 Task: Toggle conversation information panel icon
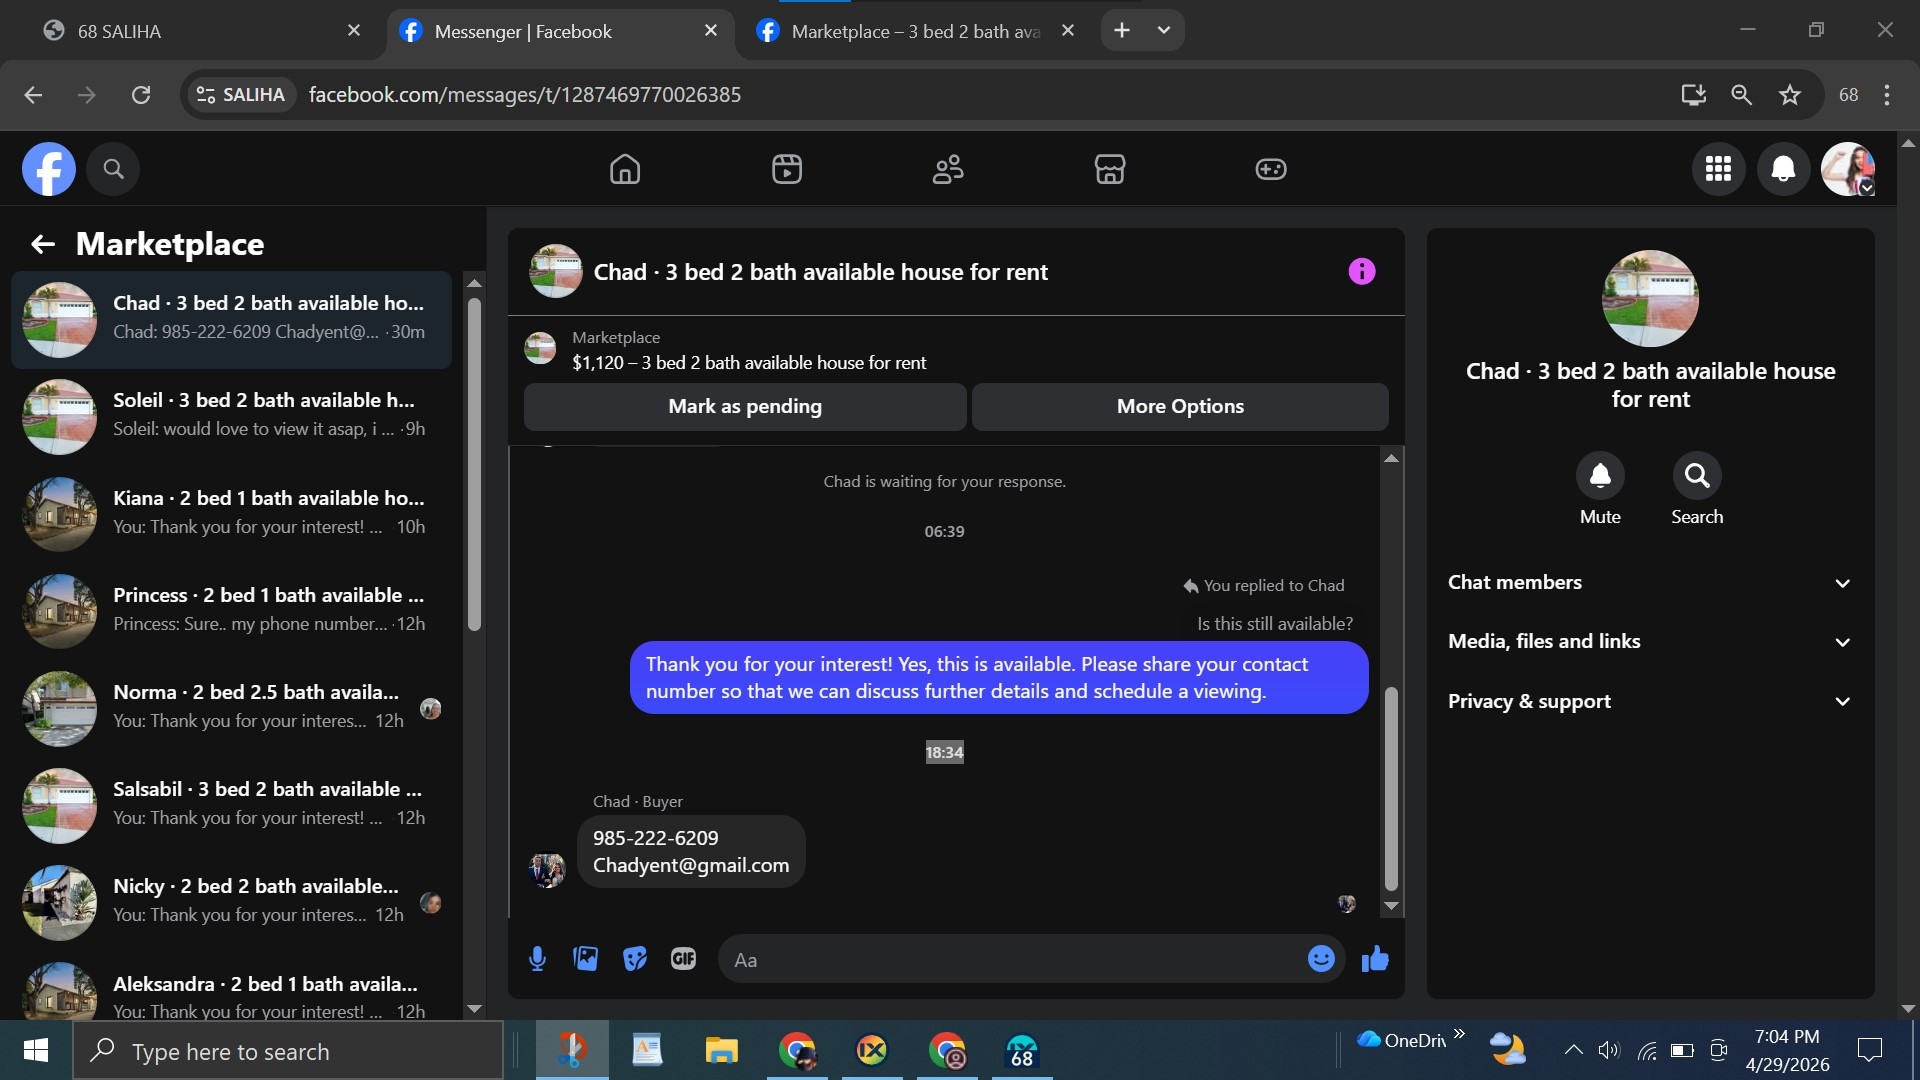(x=1361, y=271)
